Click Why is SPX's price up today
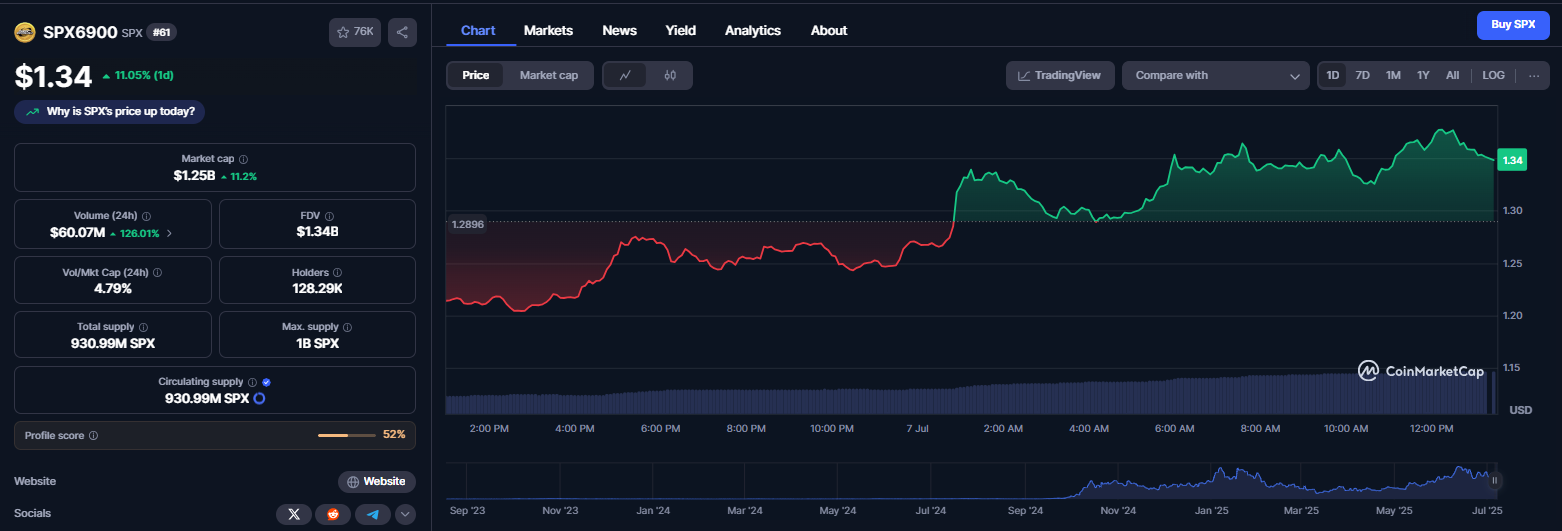 110,111
